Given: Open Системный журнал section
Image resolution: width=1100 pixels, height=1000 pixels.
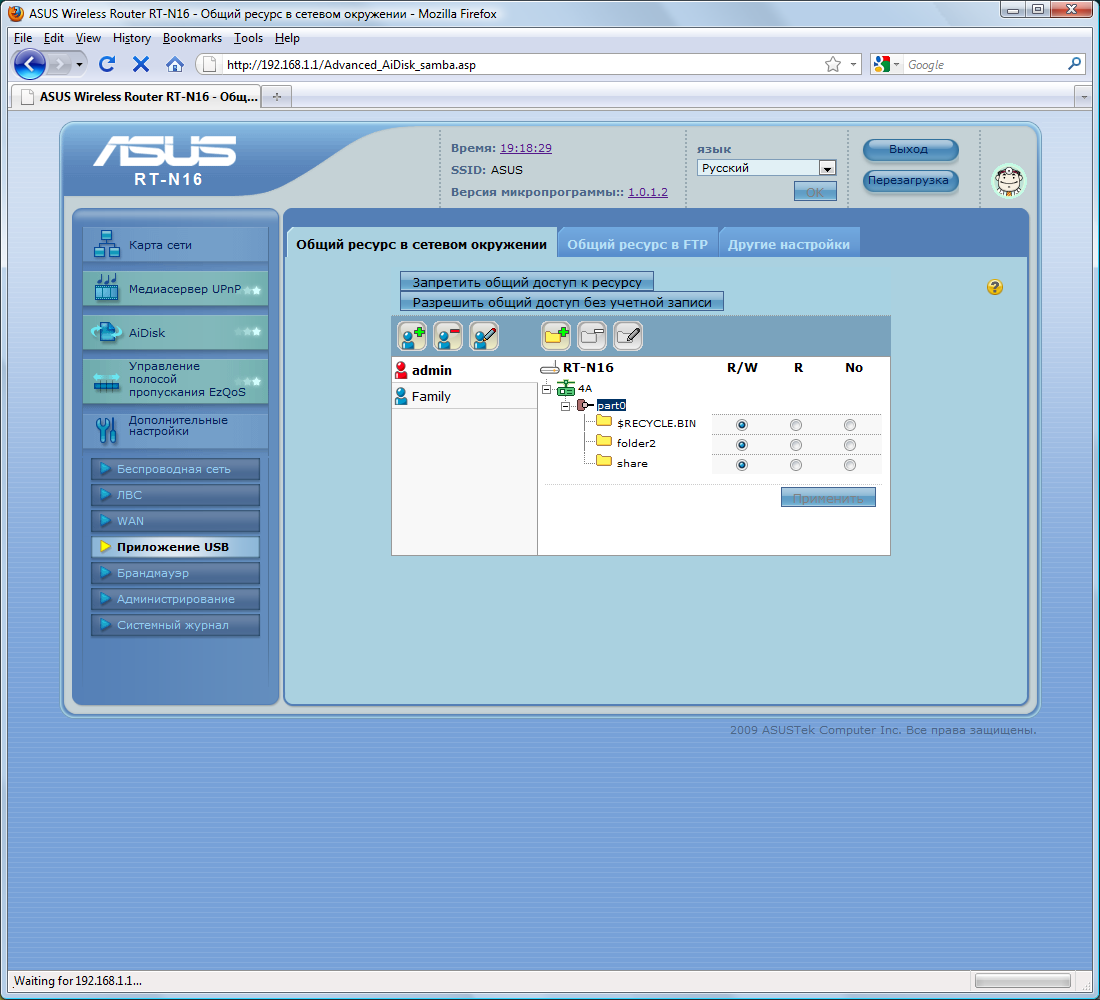Looking at the screenshot, I should [x=175, y=625].
